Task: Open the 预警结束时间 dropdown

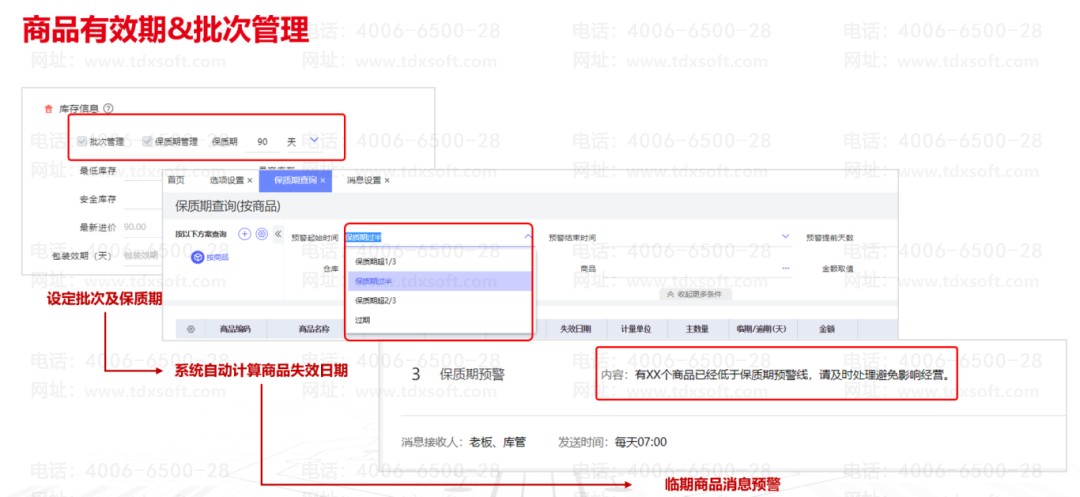Action: [x=786, y=236]
